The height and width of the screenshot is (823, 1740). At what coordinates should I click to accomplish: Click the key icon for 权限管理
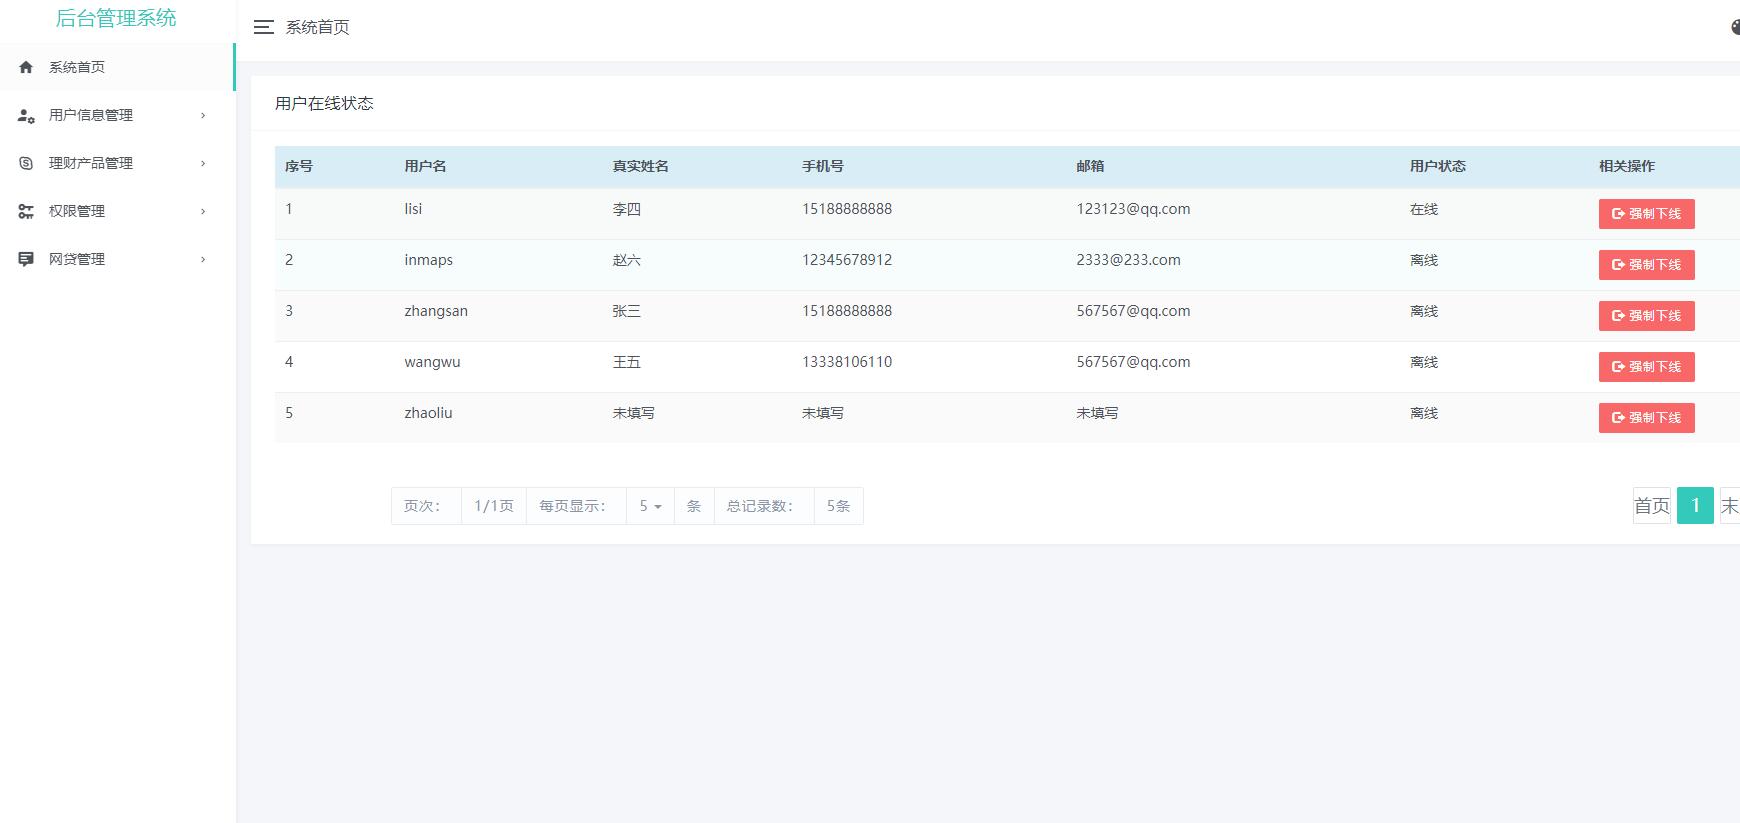(x=26, y=211)
